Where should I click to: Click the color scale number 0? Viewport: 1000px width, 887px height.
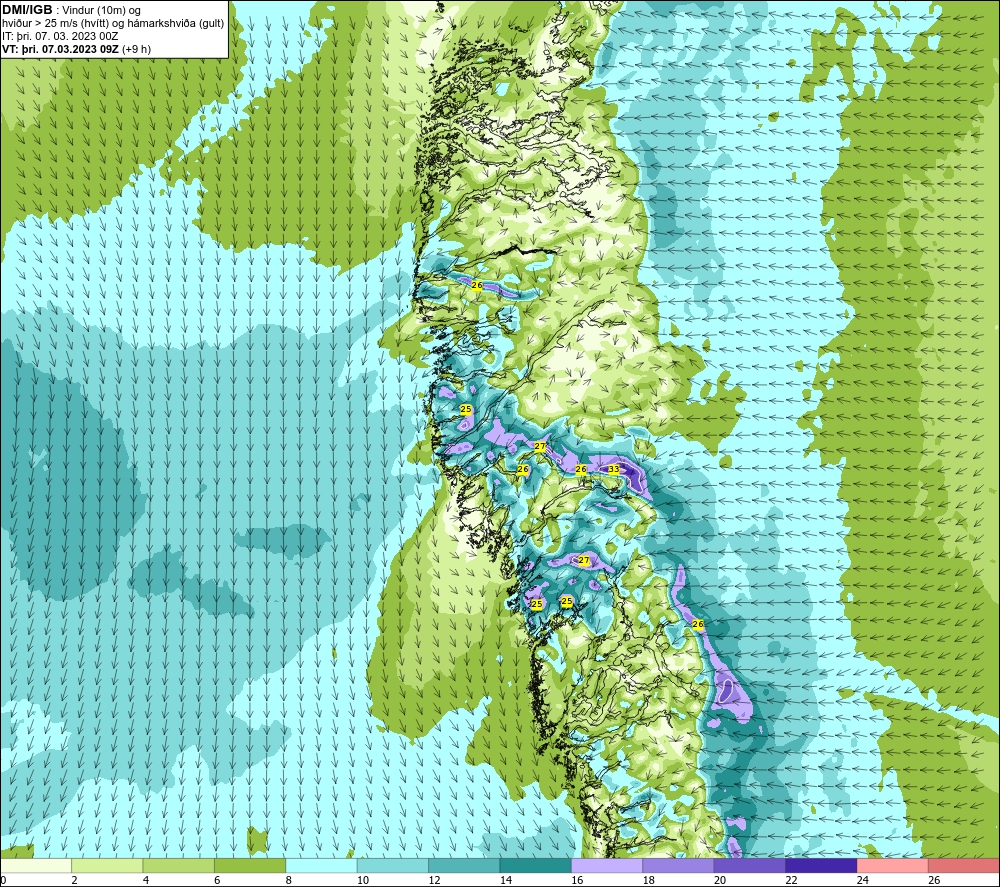tap(3, 880)
